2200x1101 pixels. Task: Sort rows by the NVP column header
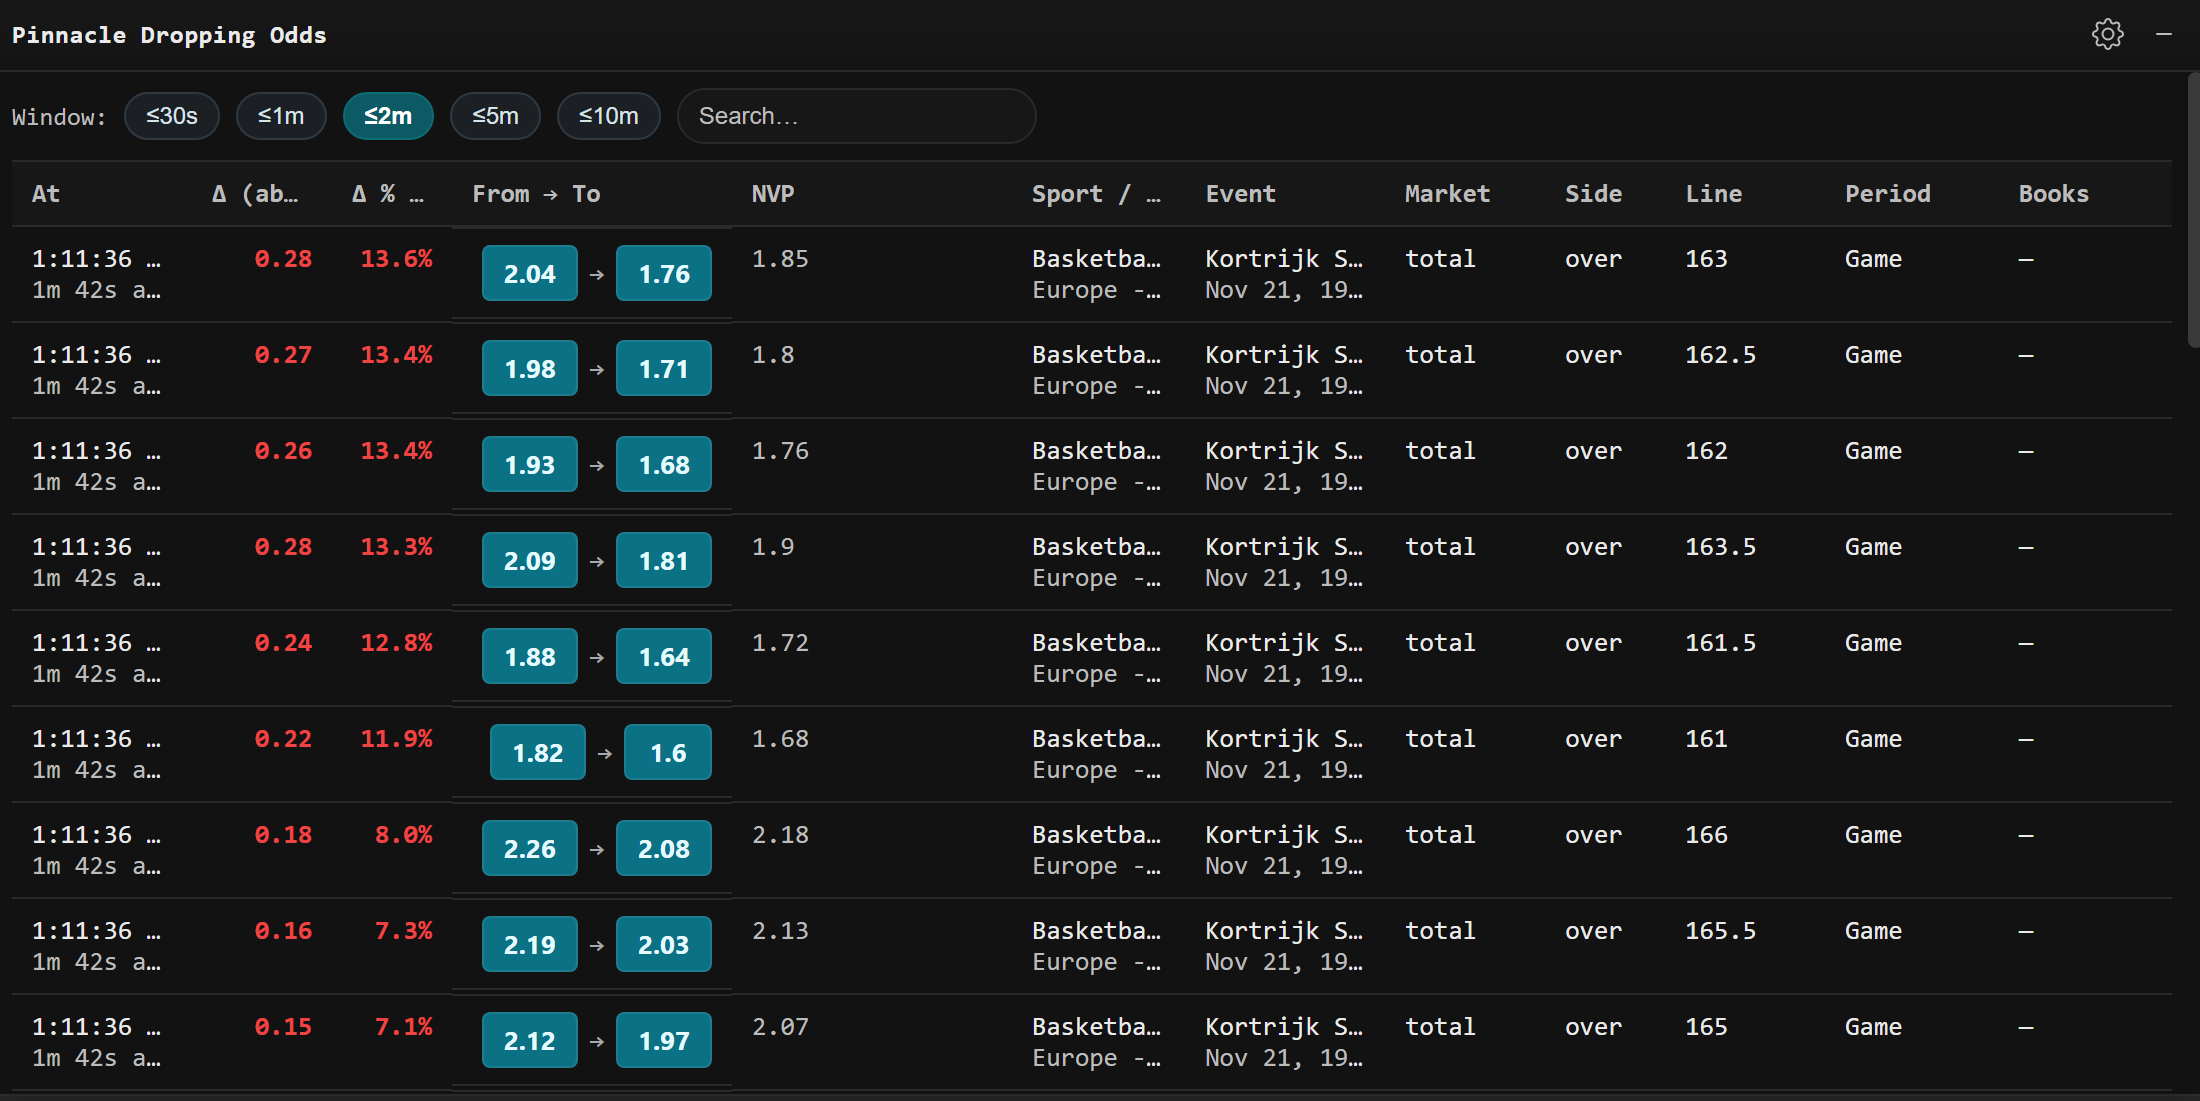772,193
